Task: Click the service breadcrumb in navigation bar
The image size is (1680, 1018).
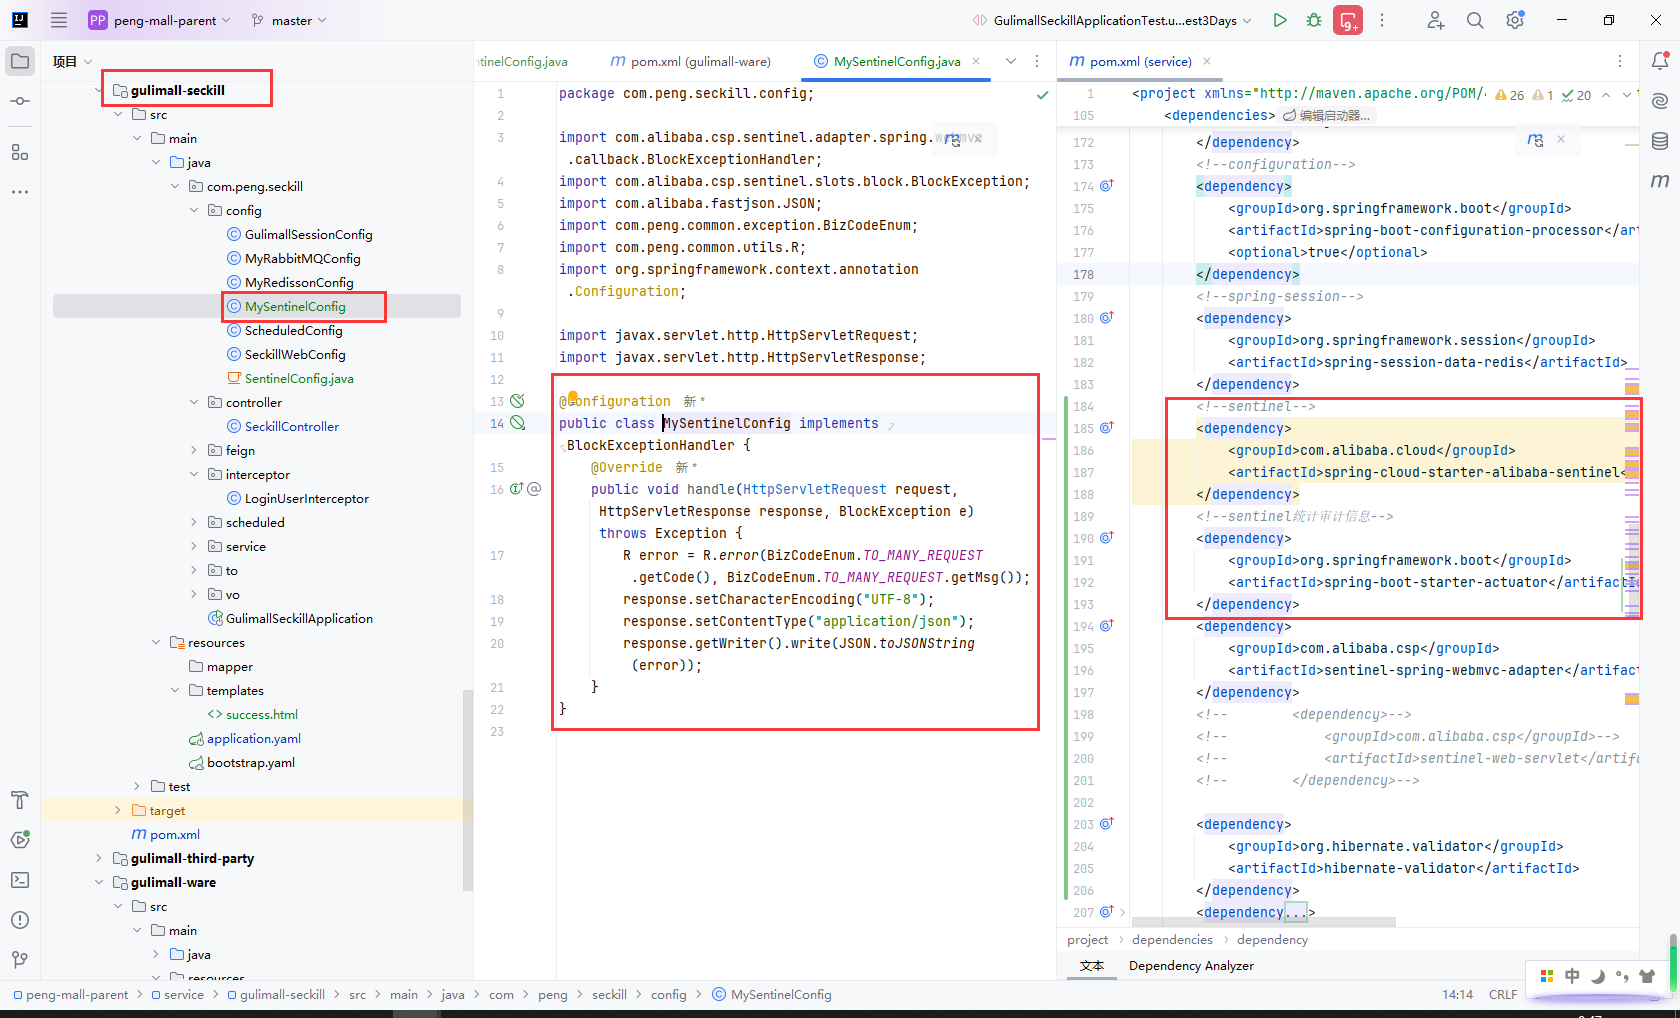Action: click(177, 995)
